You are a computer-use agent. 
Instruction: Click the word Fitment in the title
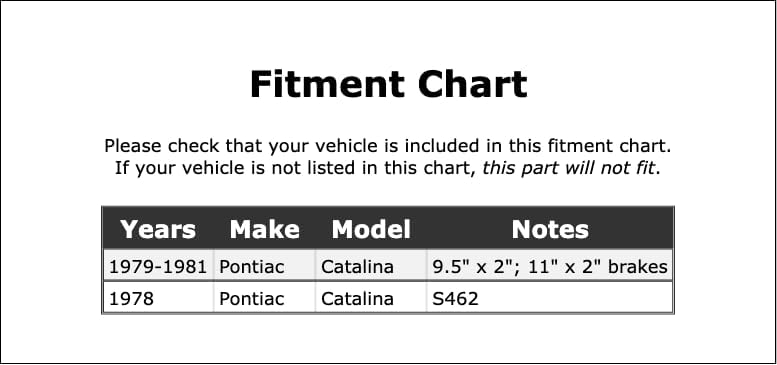click(328, 84)
